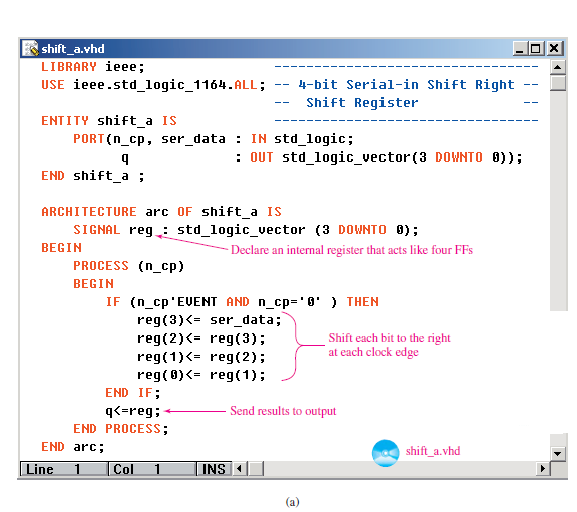Click the THEN keyword
The image size is (577, 512).
(362, 302)
